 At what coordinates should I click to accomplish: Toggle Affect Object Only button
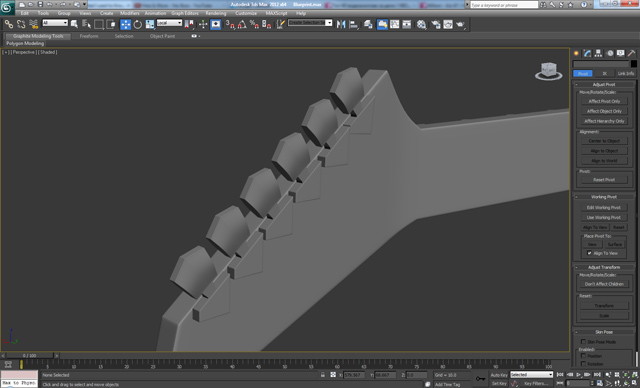(x=604, y=111)
